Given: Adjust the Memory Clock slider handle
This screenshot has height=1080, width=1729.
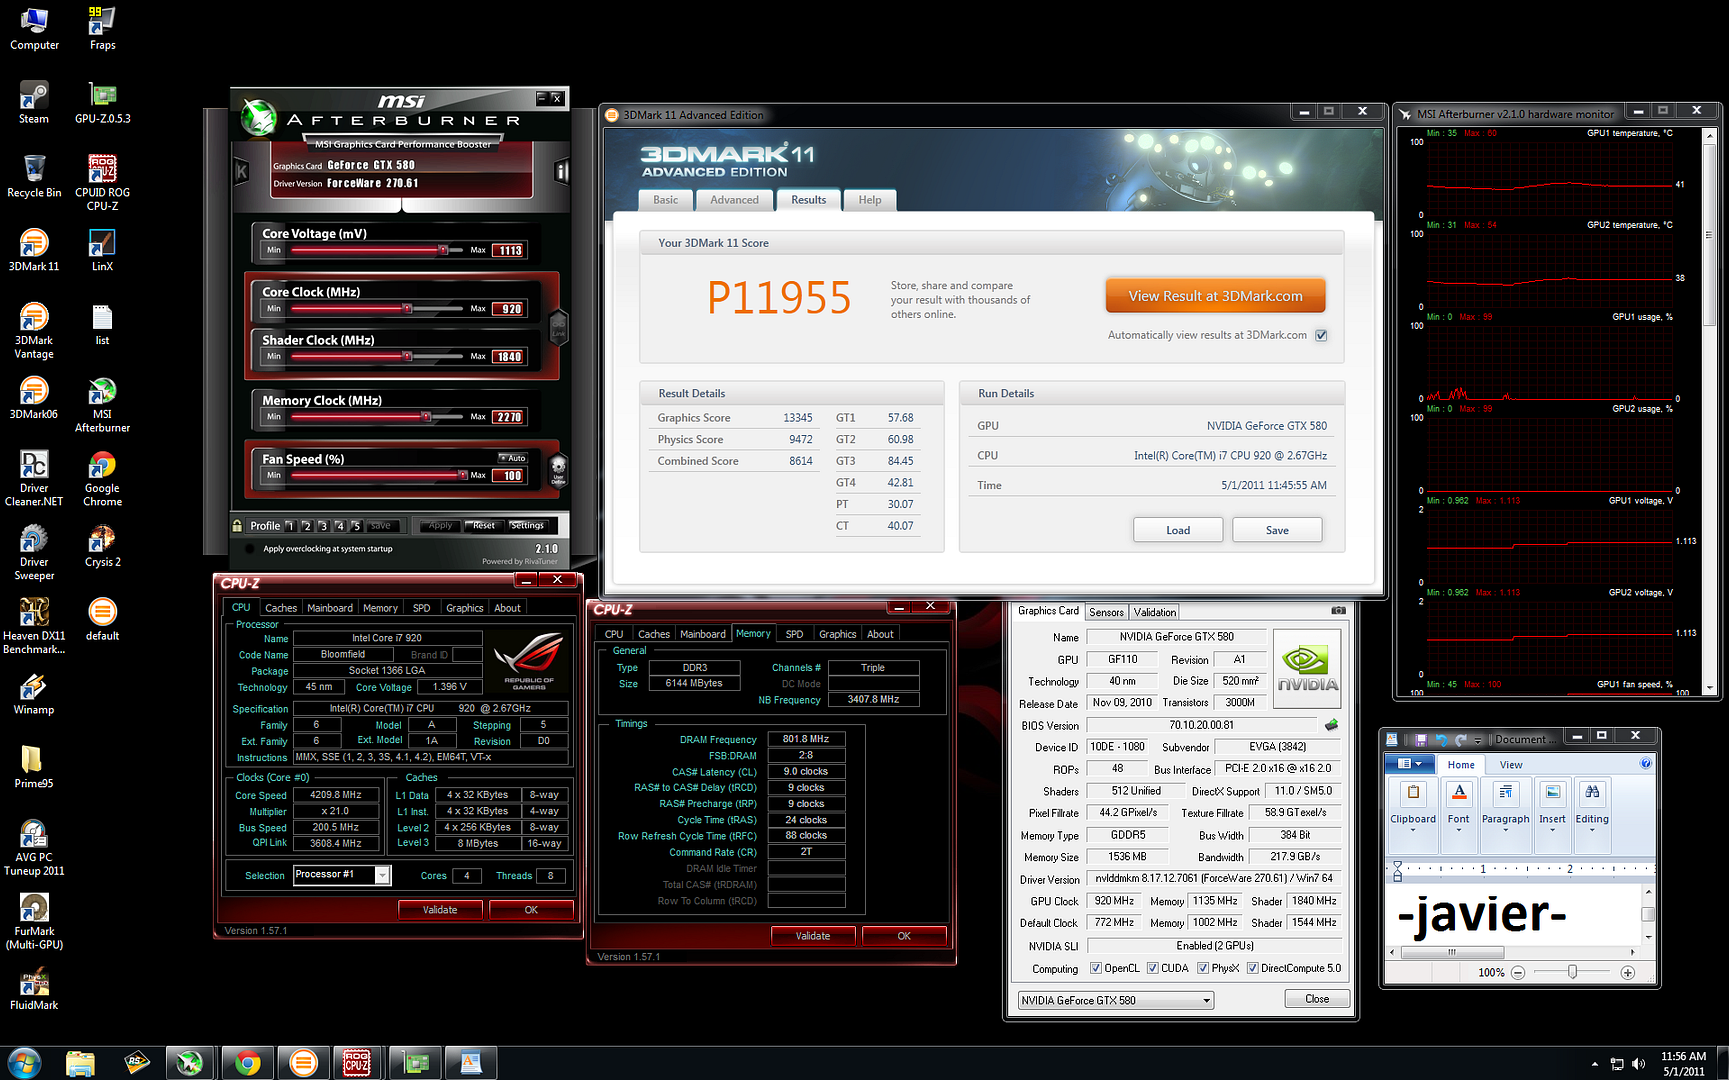Looking at the screenshot, I should pos(426,416).
